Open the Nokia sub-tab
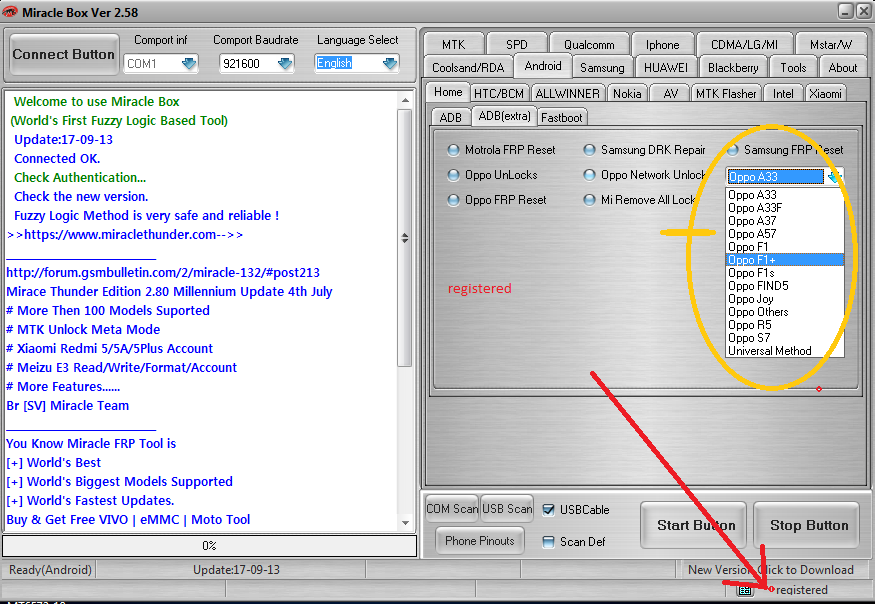Viewport: 875px width, 604px height. [x=627, y=94]
